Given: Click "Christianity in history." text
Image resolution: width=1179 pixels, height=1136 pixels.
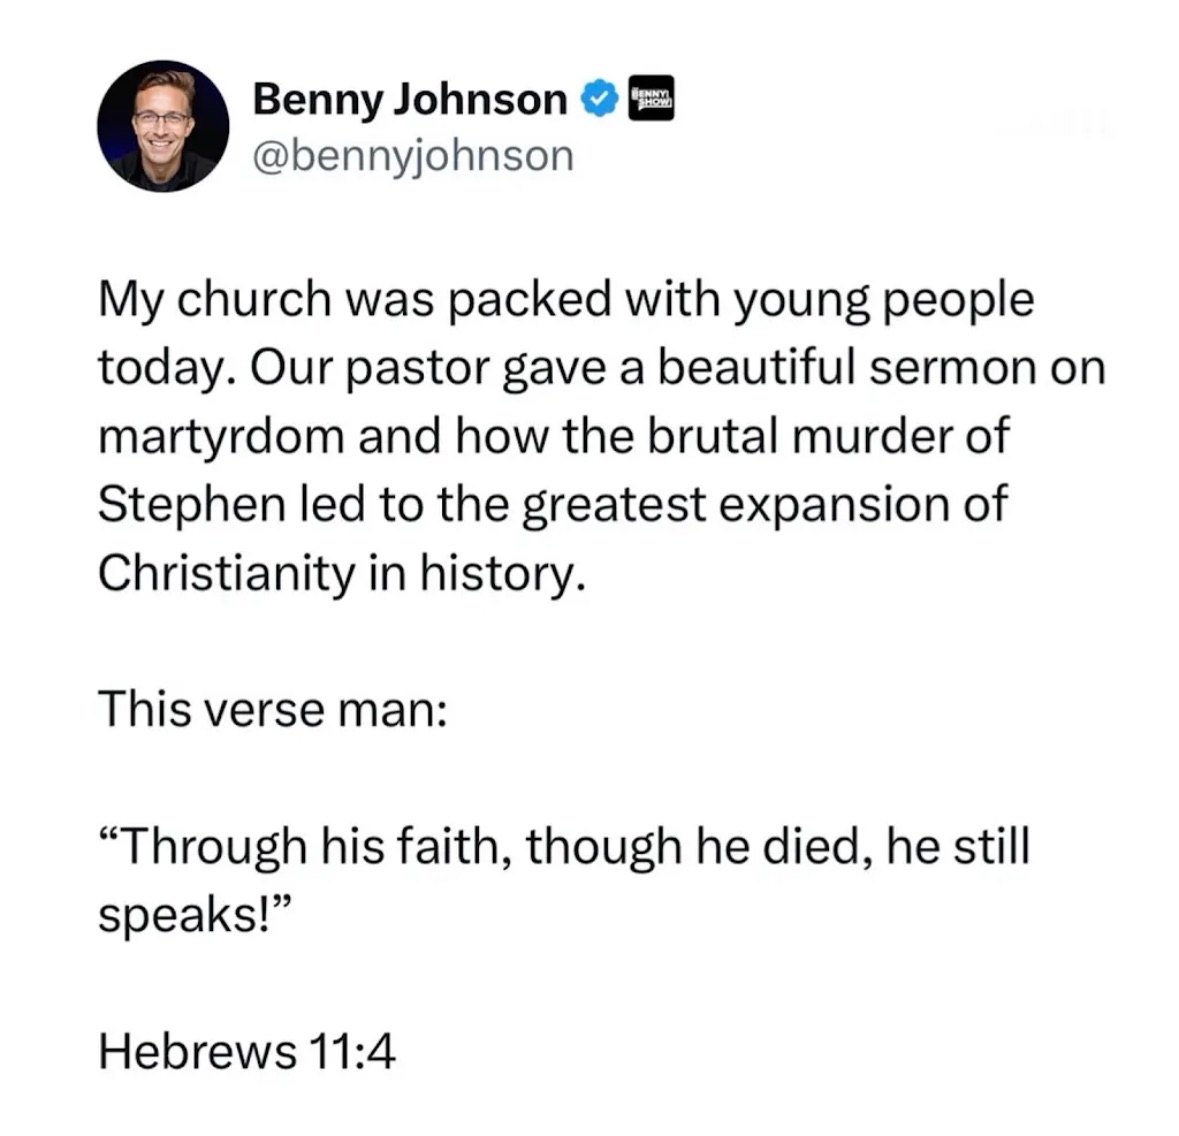Looking at the screenshot, I should 341,574.
